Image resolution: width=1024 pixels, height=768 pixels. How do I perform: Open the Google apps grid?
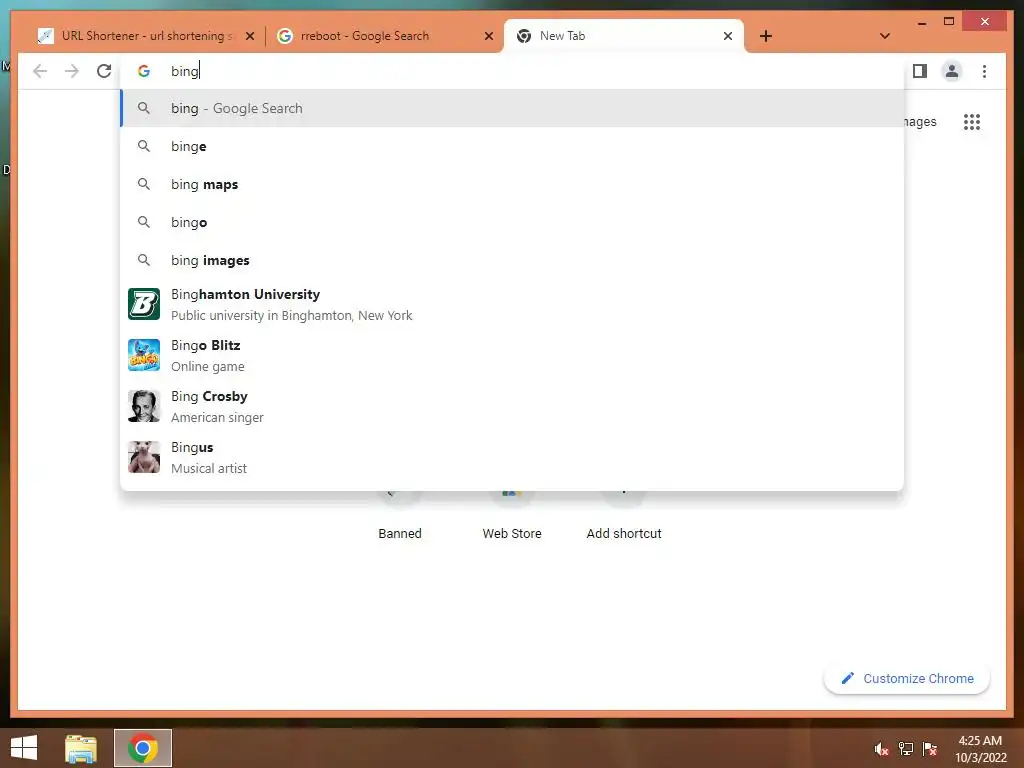click(x=971, y=122)
